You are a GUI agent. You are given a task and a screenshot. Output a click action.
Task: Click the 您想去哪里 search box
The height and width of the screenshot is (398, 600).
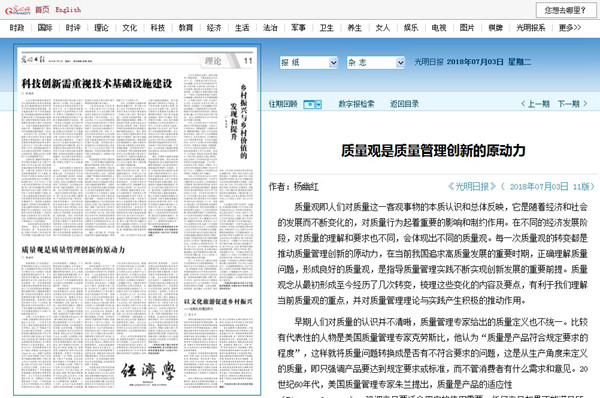click(x=566, y=10)
